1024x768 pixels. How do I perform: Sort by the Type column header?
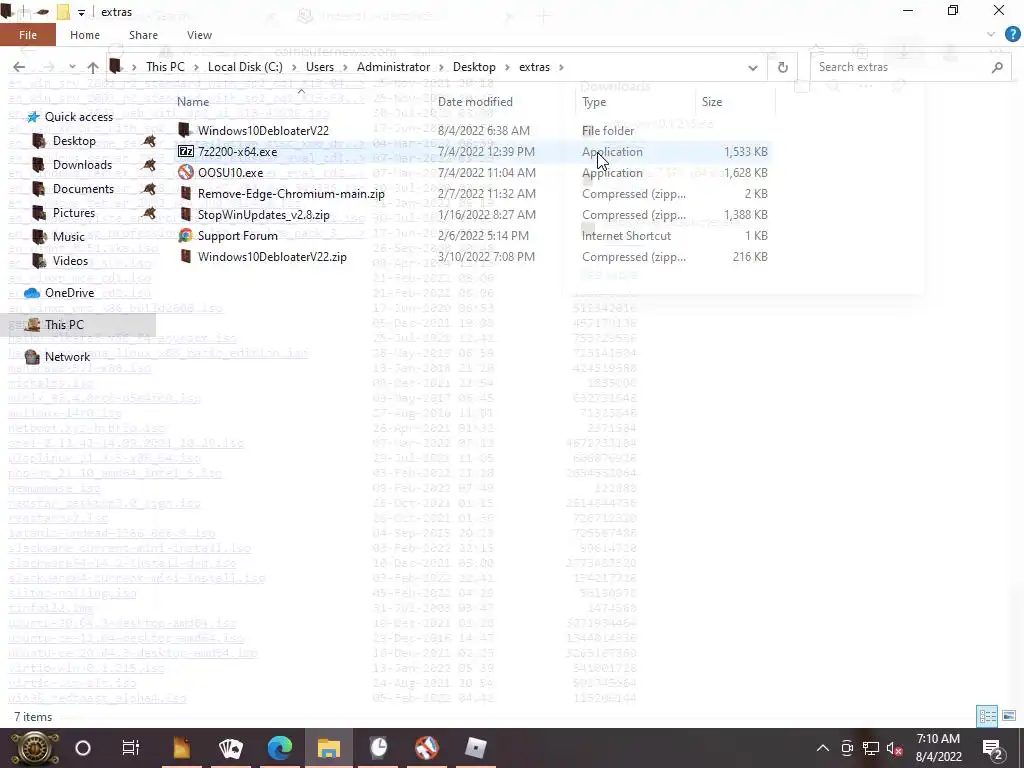[594, 102]
